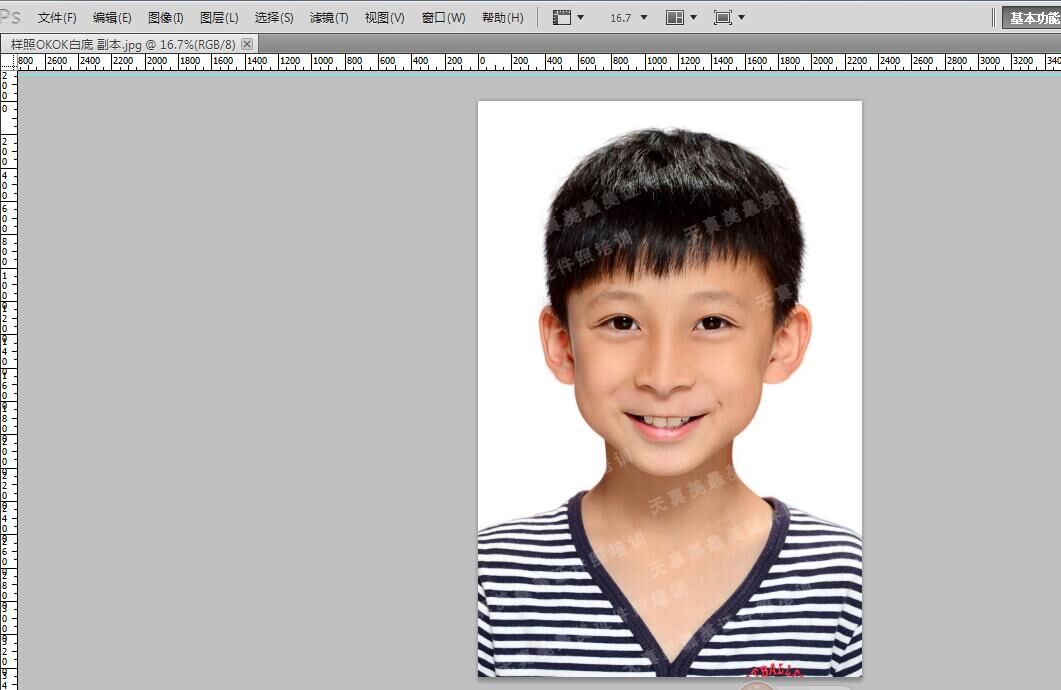1061x690 pixels.
Task: Open the 视图(V) menu
Action: [385, 18]
